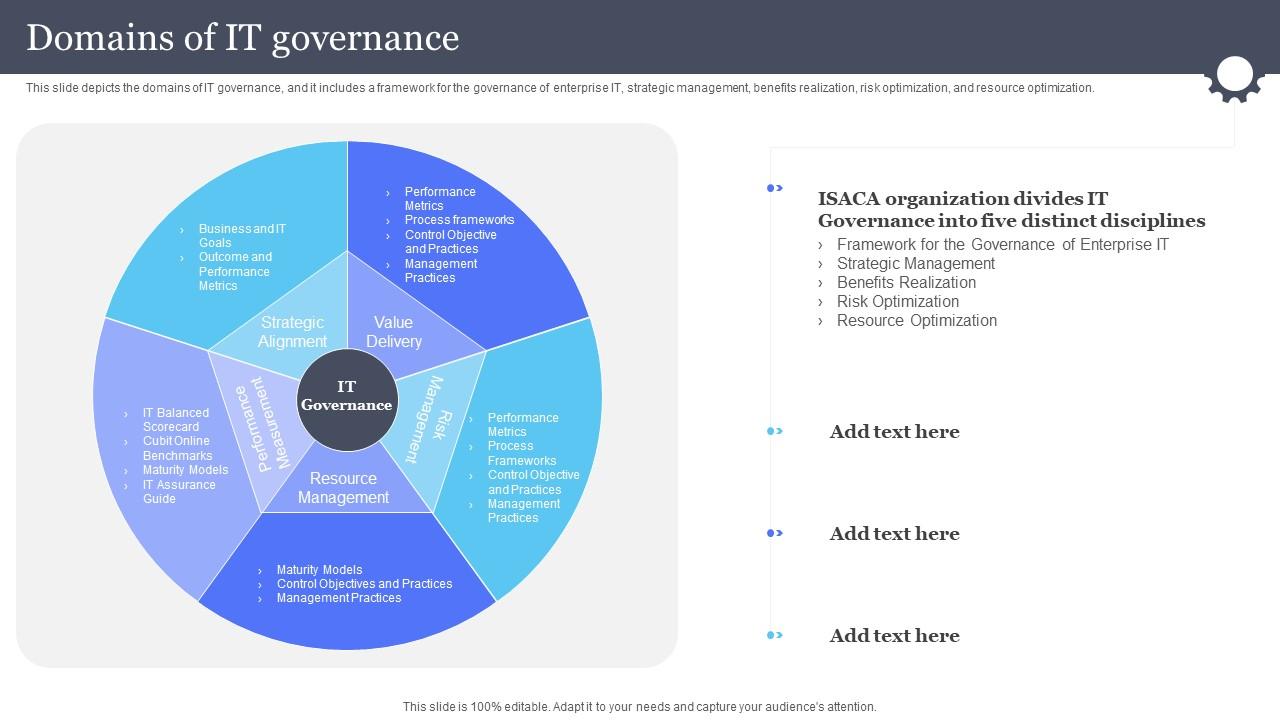Select the dark IT Governance center circle
The image size is (1280, 720).
coord(346,399)
